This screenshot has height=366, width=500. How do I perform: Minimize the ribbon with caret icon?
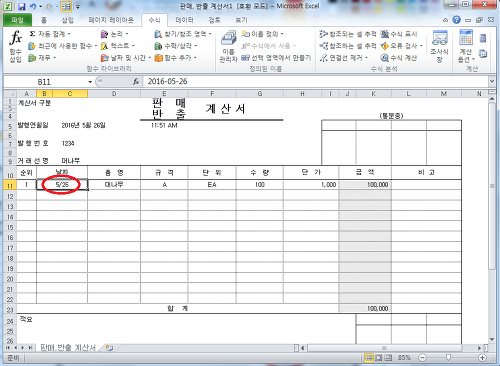(x=446, y=20)
